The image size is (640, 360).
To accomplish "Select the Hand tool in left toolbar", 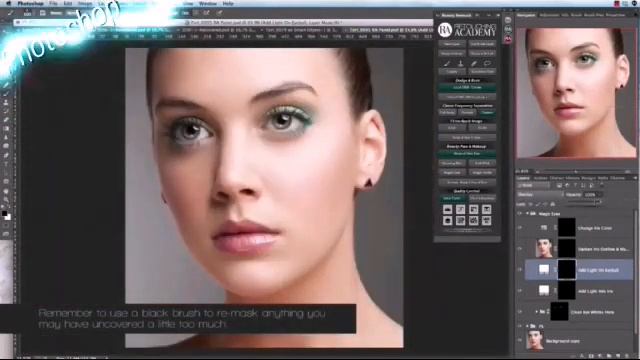I will (6, 191).
